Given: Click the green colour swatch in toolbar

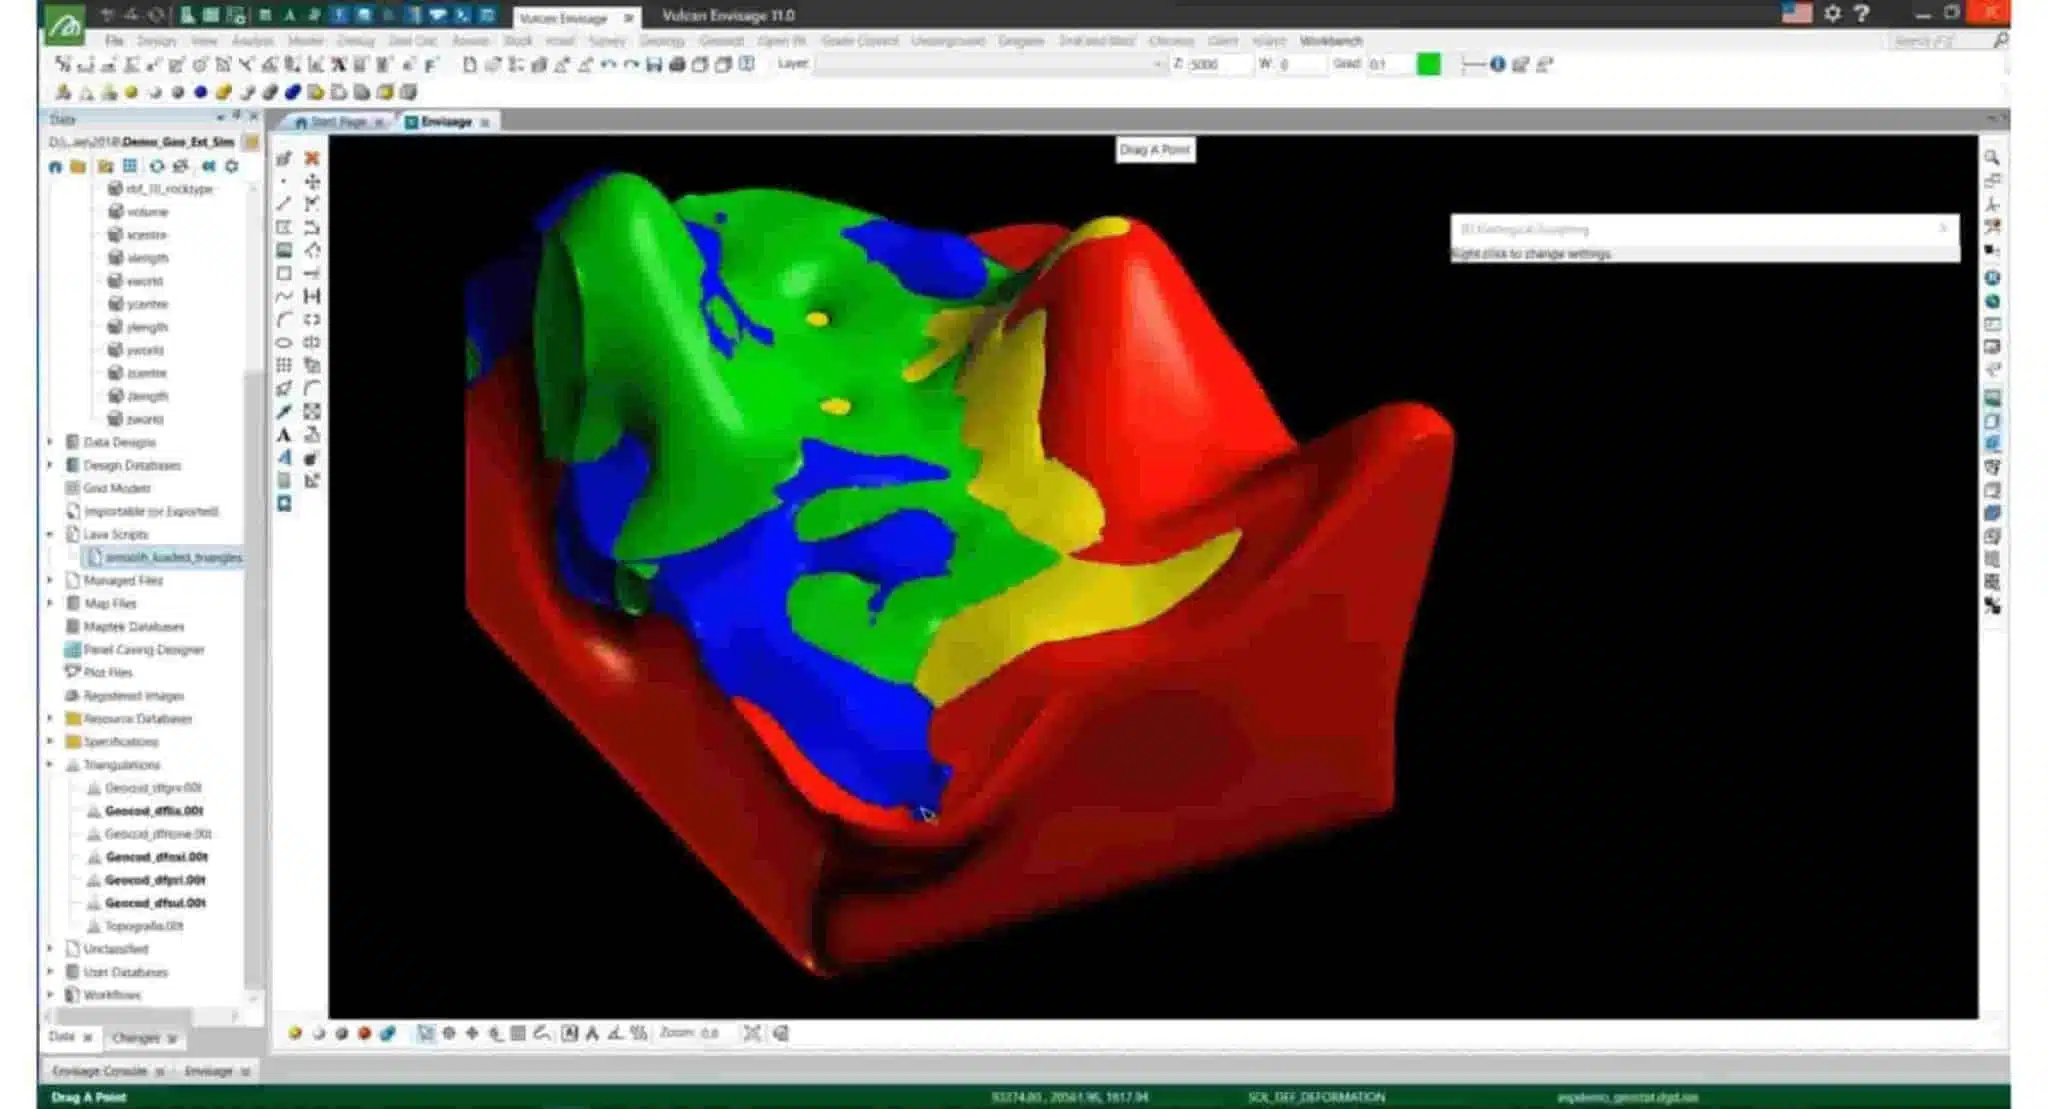Looking at the screenshot, I should click(1428, 64).
